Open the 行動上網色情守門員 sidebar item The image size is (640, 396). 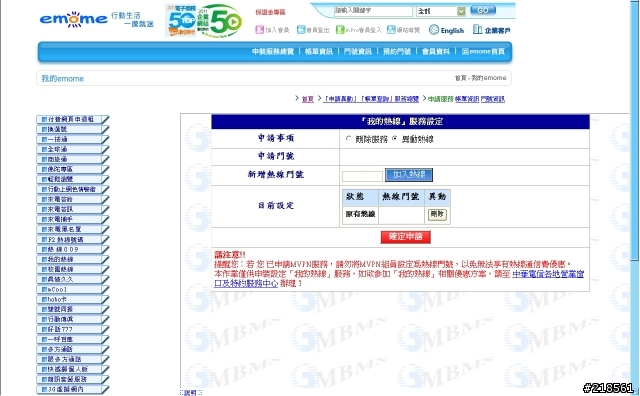(x=73, y=189)
